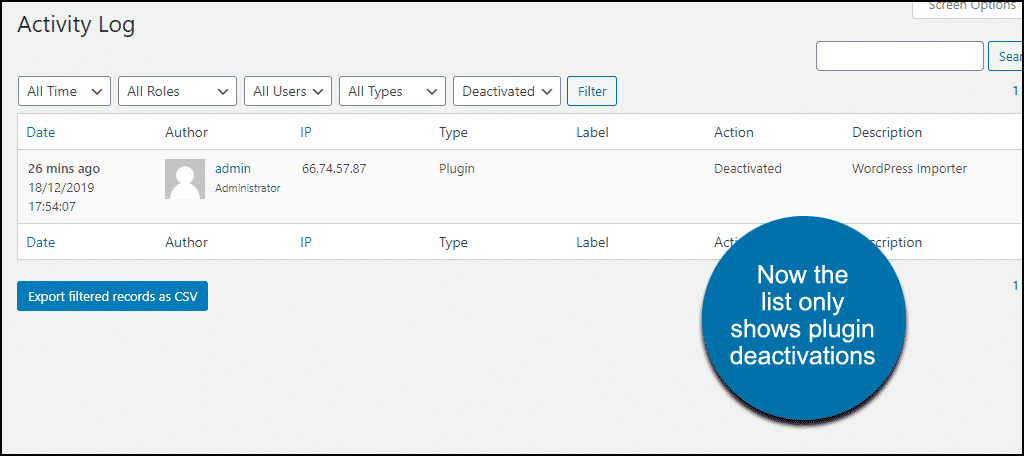Image resolution: width=1024 pixels, height=456 pixels.
Task: Open the All Roles filter dropdown
Action: click(x=178, y=91)
